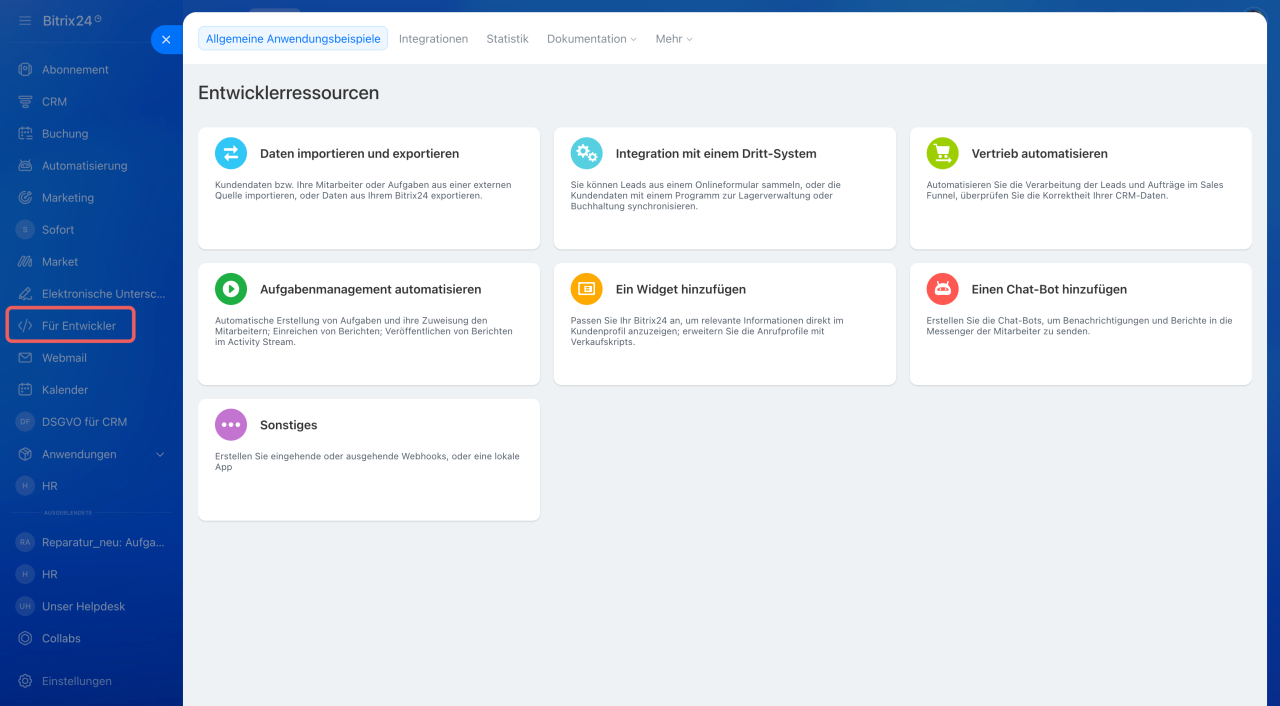The image size is (1280, 706).
Task: Open Daten importieren und exportieren card
Action: pyautogui.click(x=369, y=188)
